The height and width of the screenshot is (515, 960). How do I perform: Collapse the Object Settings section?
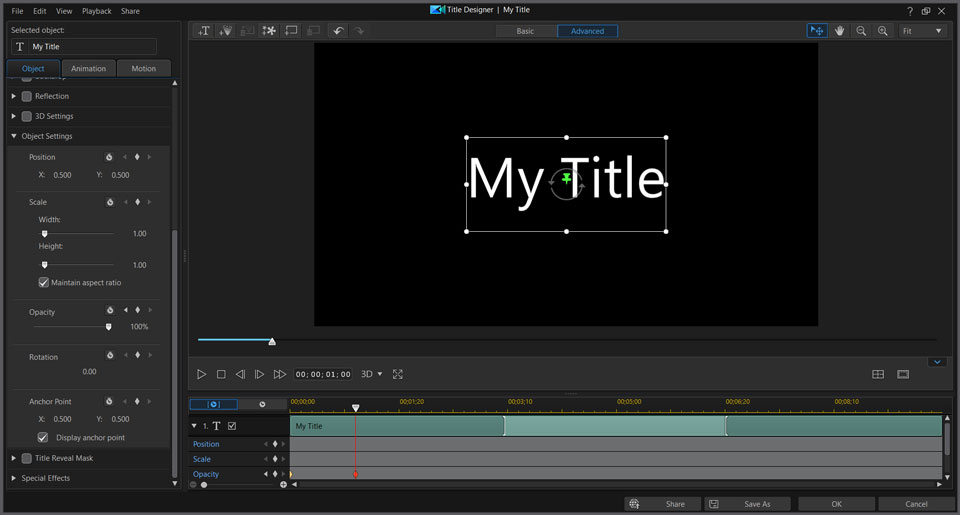(14, 136)
